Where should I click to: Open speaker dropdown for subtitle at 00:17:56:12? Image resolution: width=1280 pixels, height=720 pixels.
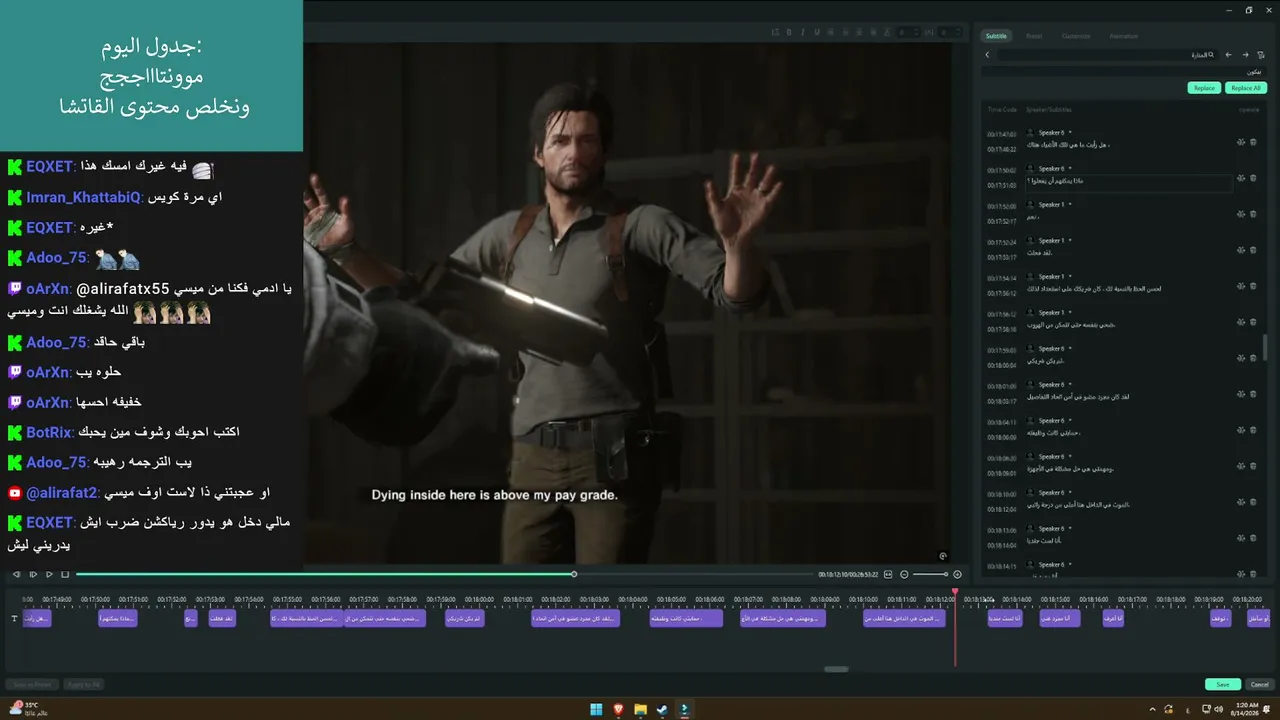(x=1070, y=313)
